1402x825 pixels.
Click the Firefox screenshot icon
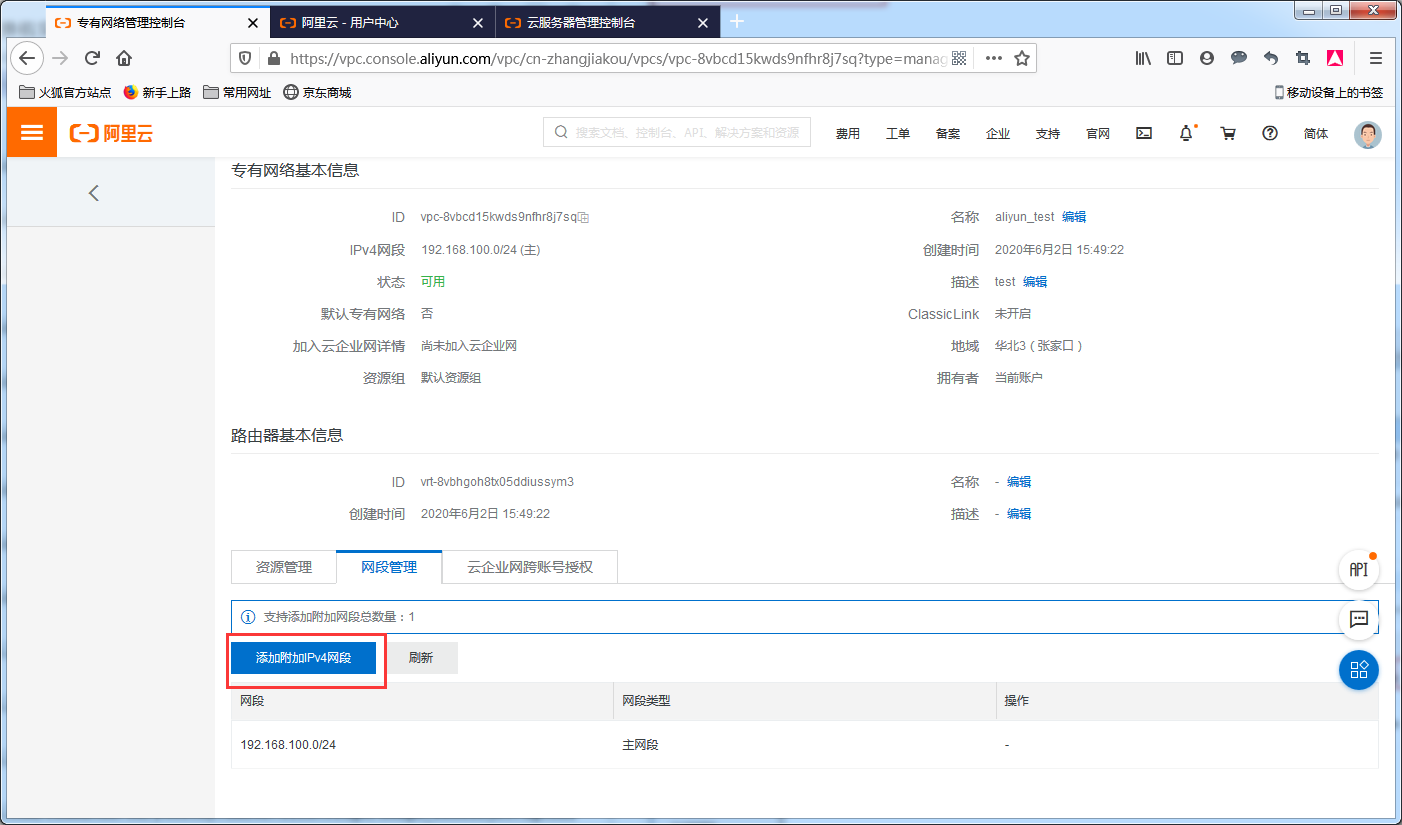coord(1302,58)
